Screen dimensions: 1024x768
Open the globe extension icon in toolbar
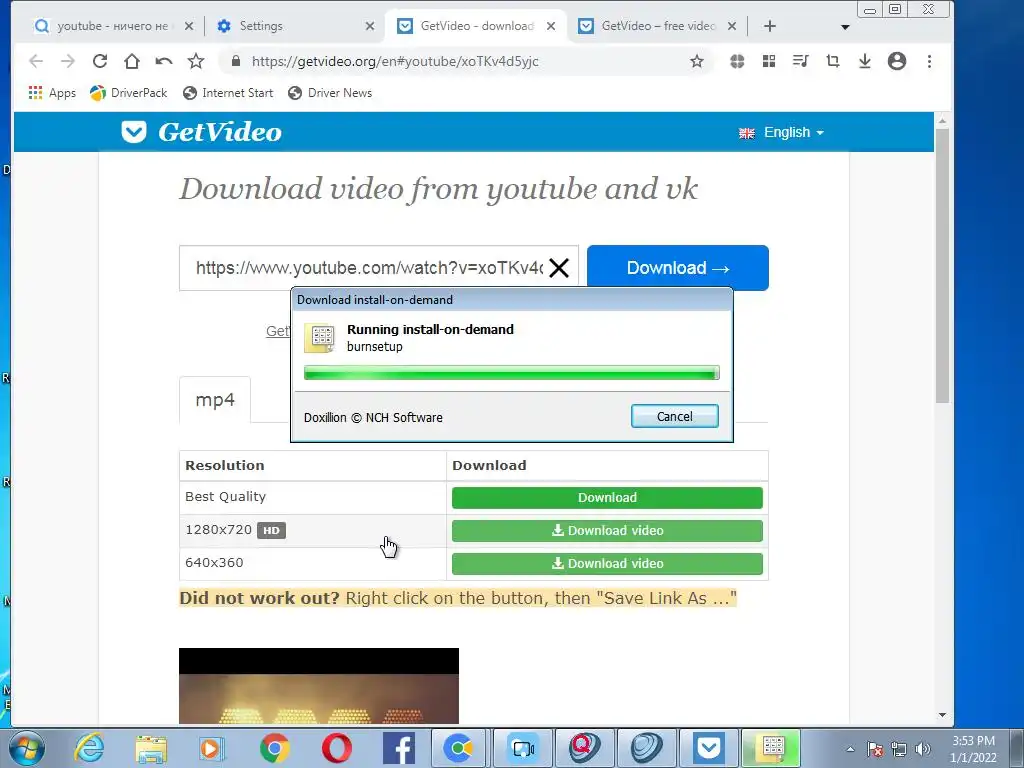pos(737,61)
